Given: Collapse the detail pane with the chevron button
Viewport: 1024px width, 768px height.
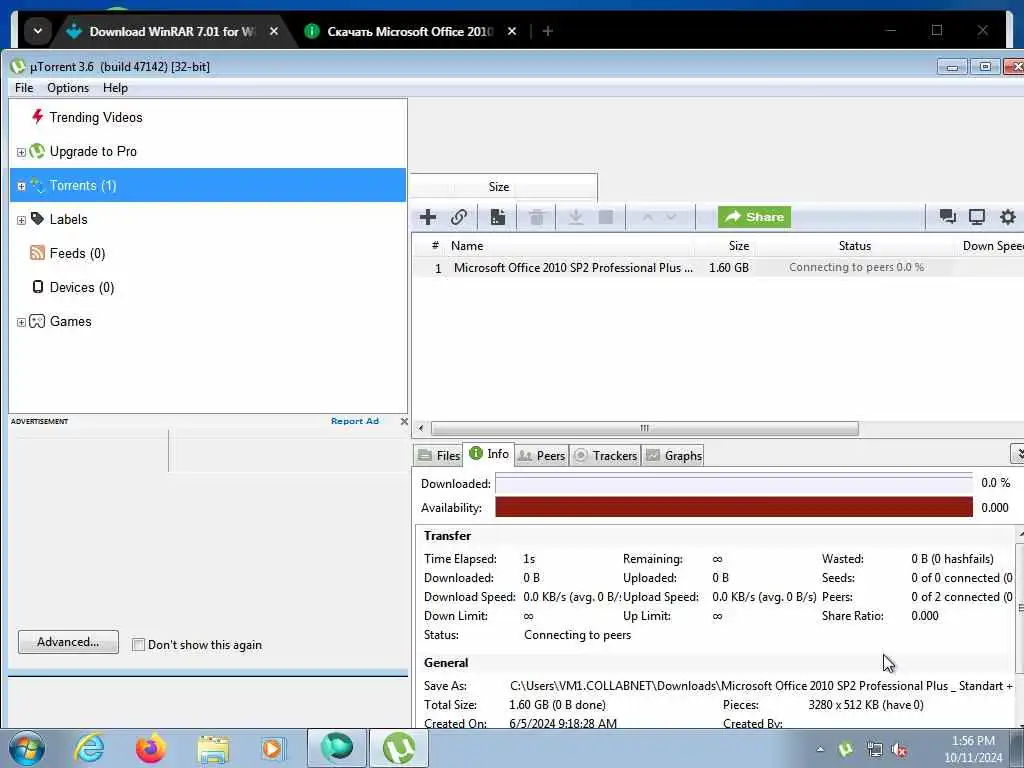Looking at the screenshot, I should (1017, 453).
